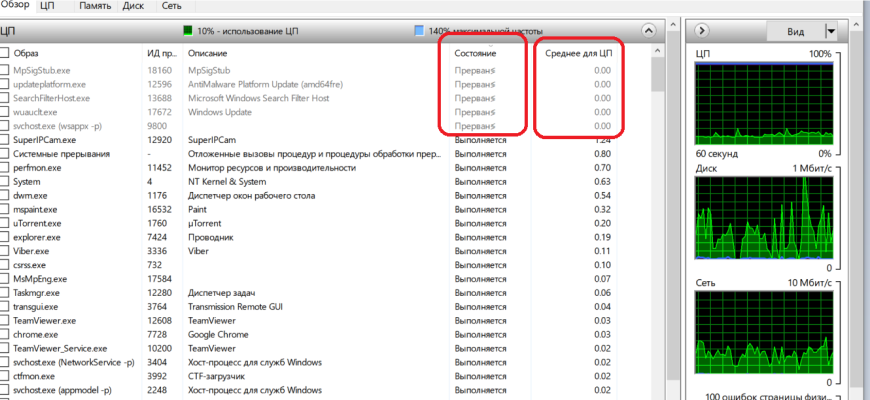870x400 pixels.
Task: Open the Диск tab
Action: coord(133,6)
